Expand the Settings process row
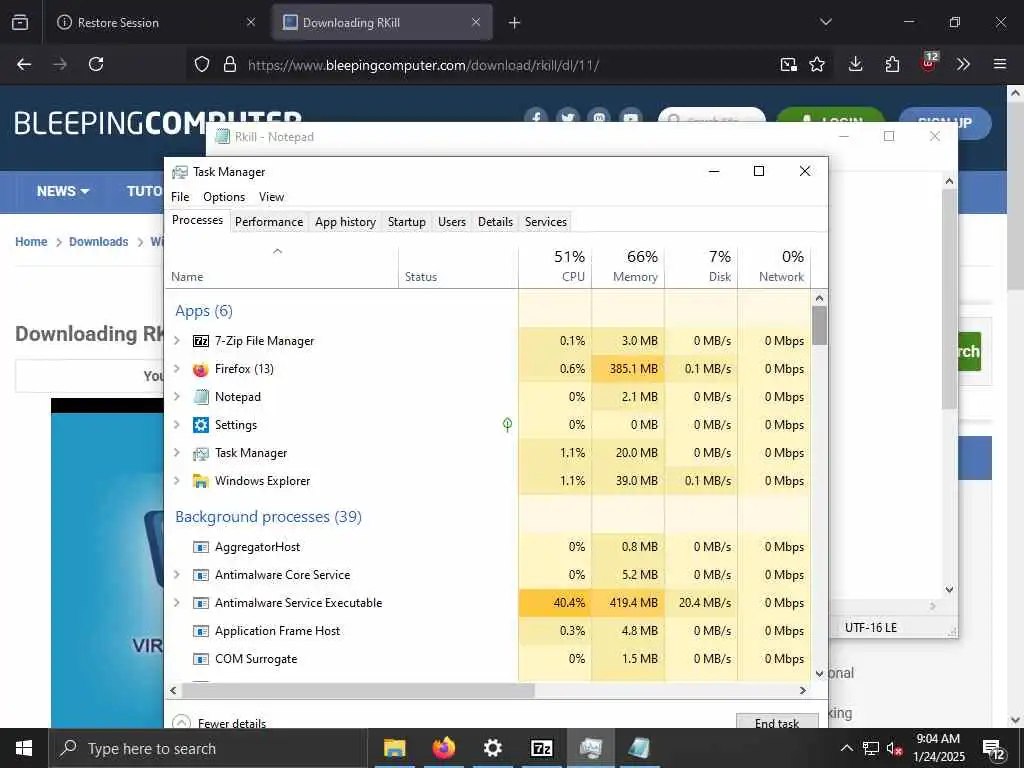Viewport: 1024px width, 768px height. click(x=177, y=424)
